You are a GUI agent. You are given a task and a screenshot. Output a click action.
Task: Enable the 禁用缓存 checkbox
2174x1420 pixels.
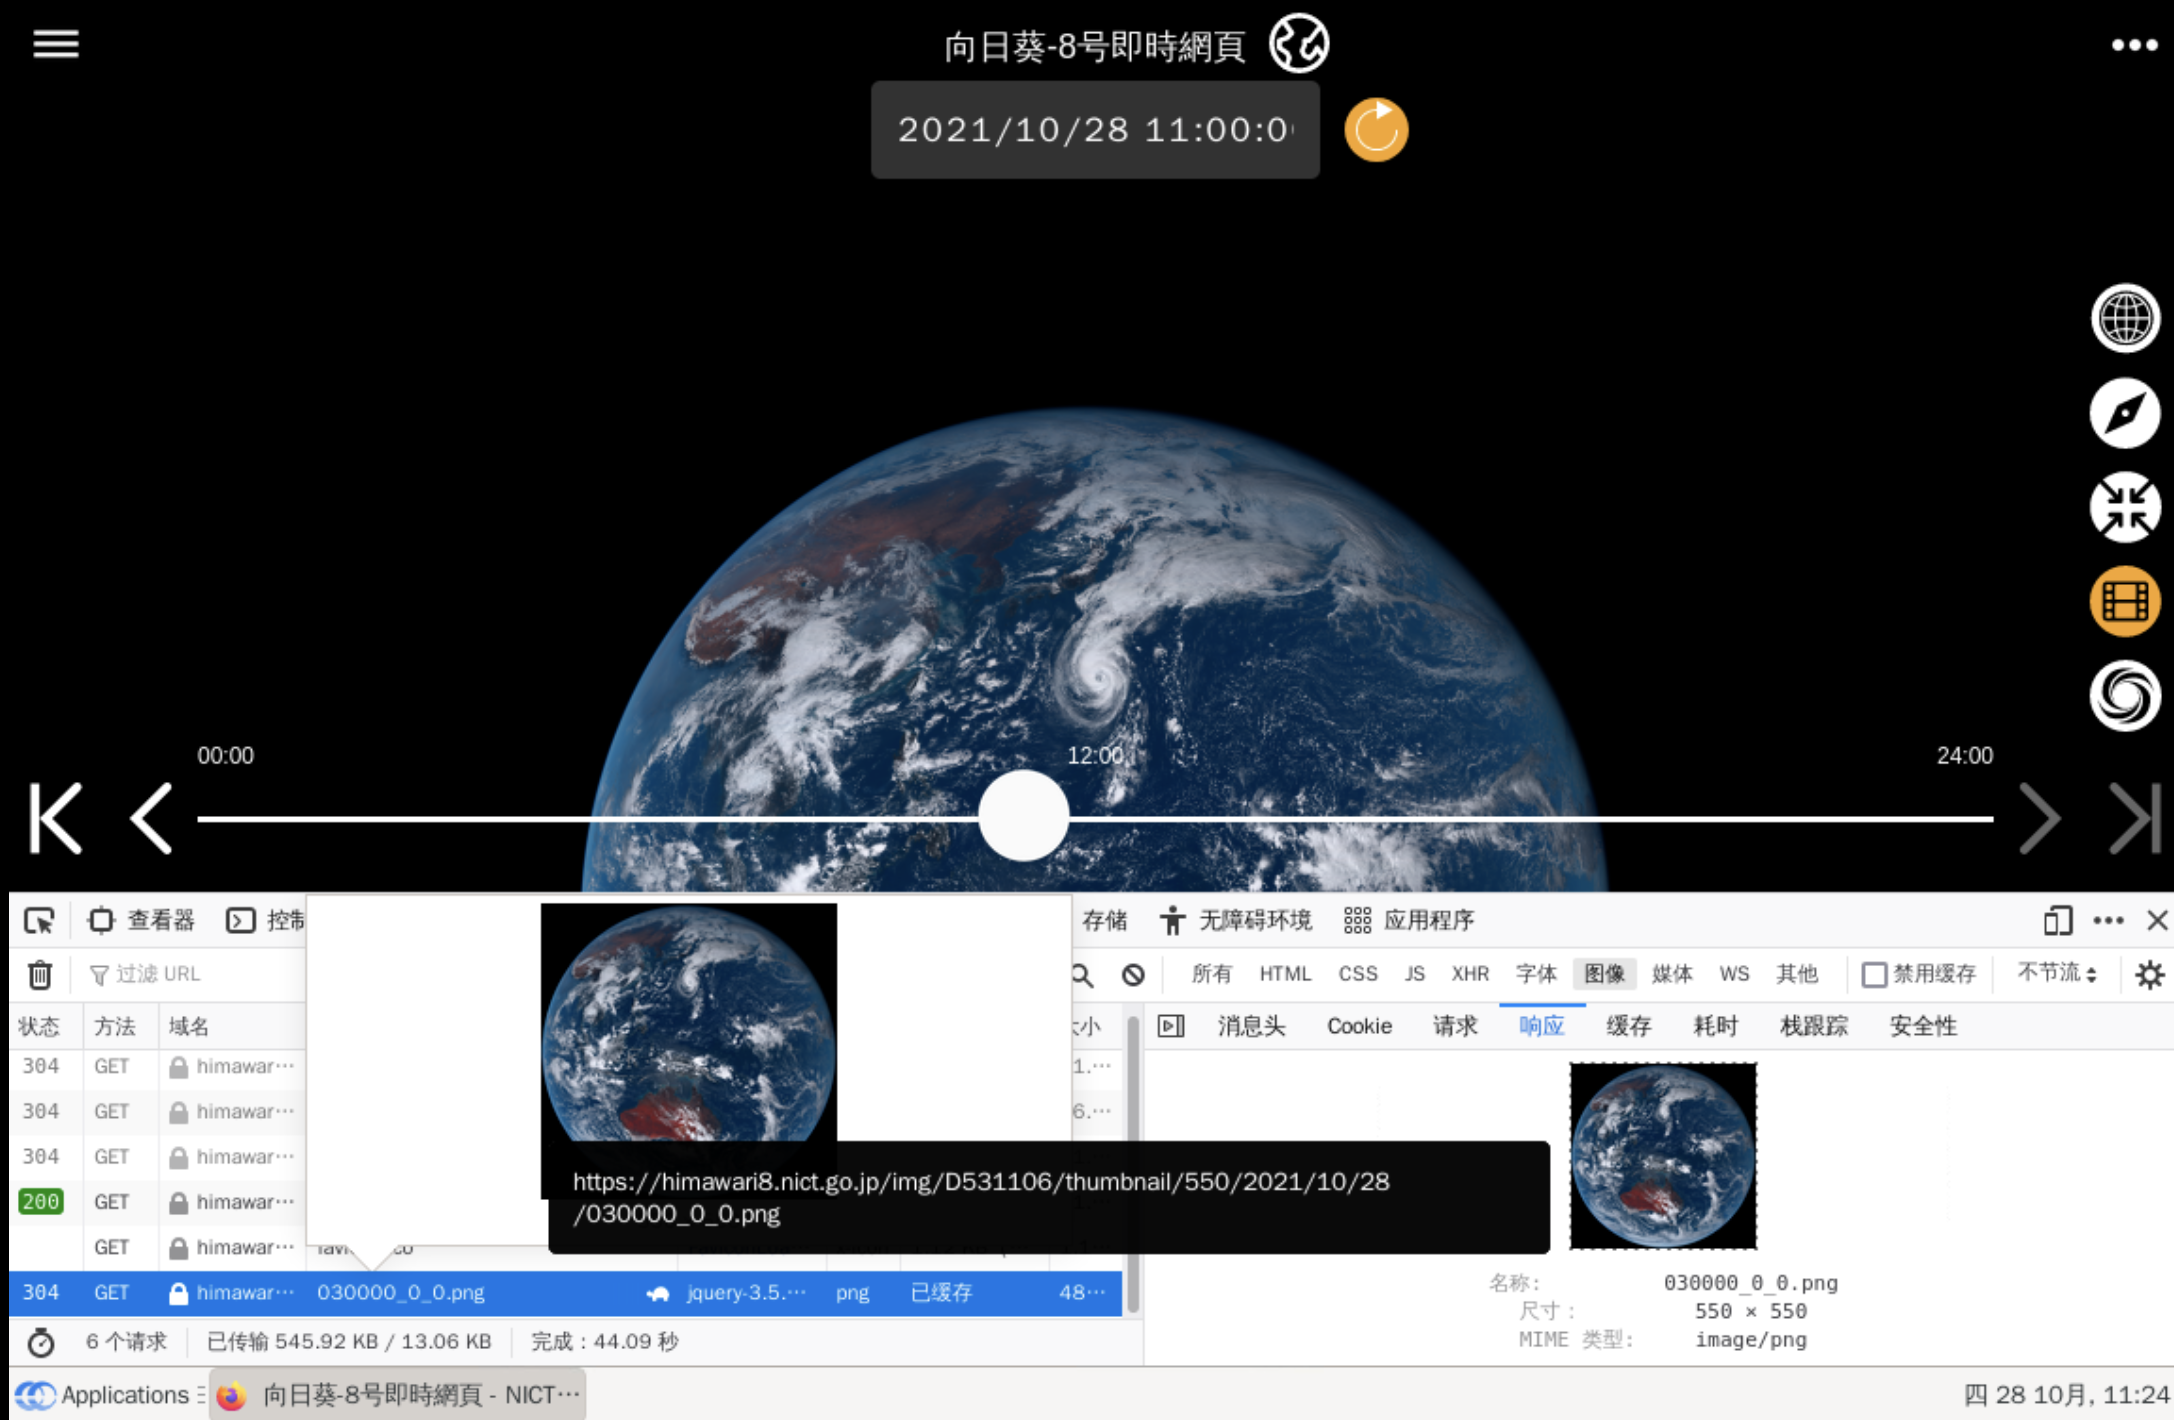pyautogui.click(x=1874, y=974)
